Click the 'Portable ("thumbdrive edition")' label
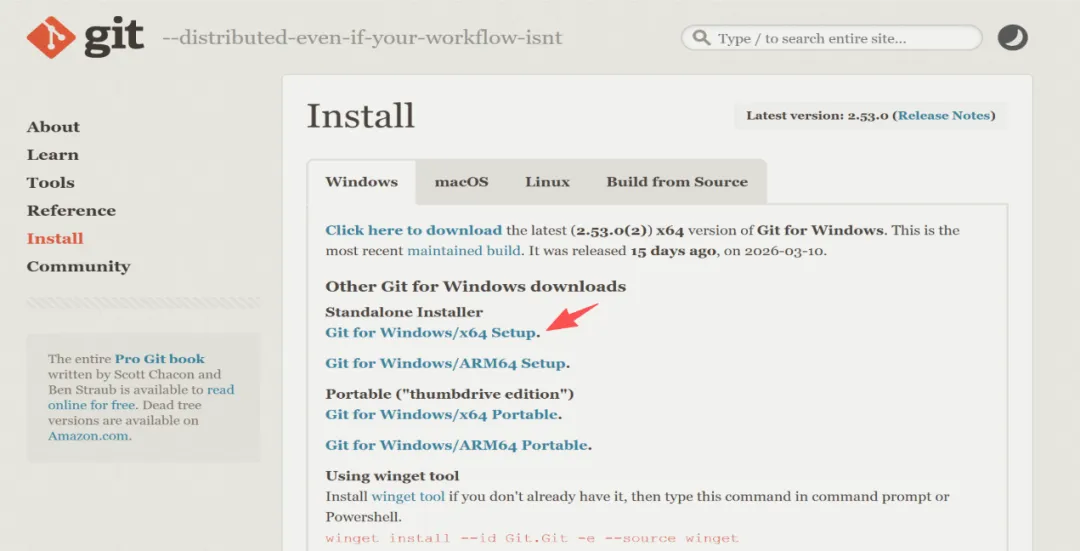Viewport: 1080px width, 551px height. (x=450, y=394)
